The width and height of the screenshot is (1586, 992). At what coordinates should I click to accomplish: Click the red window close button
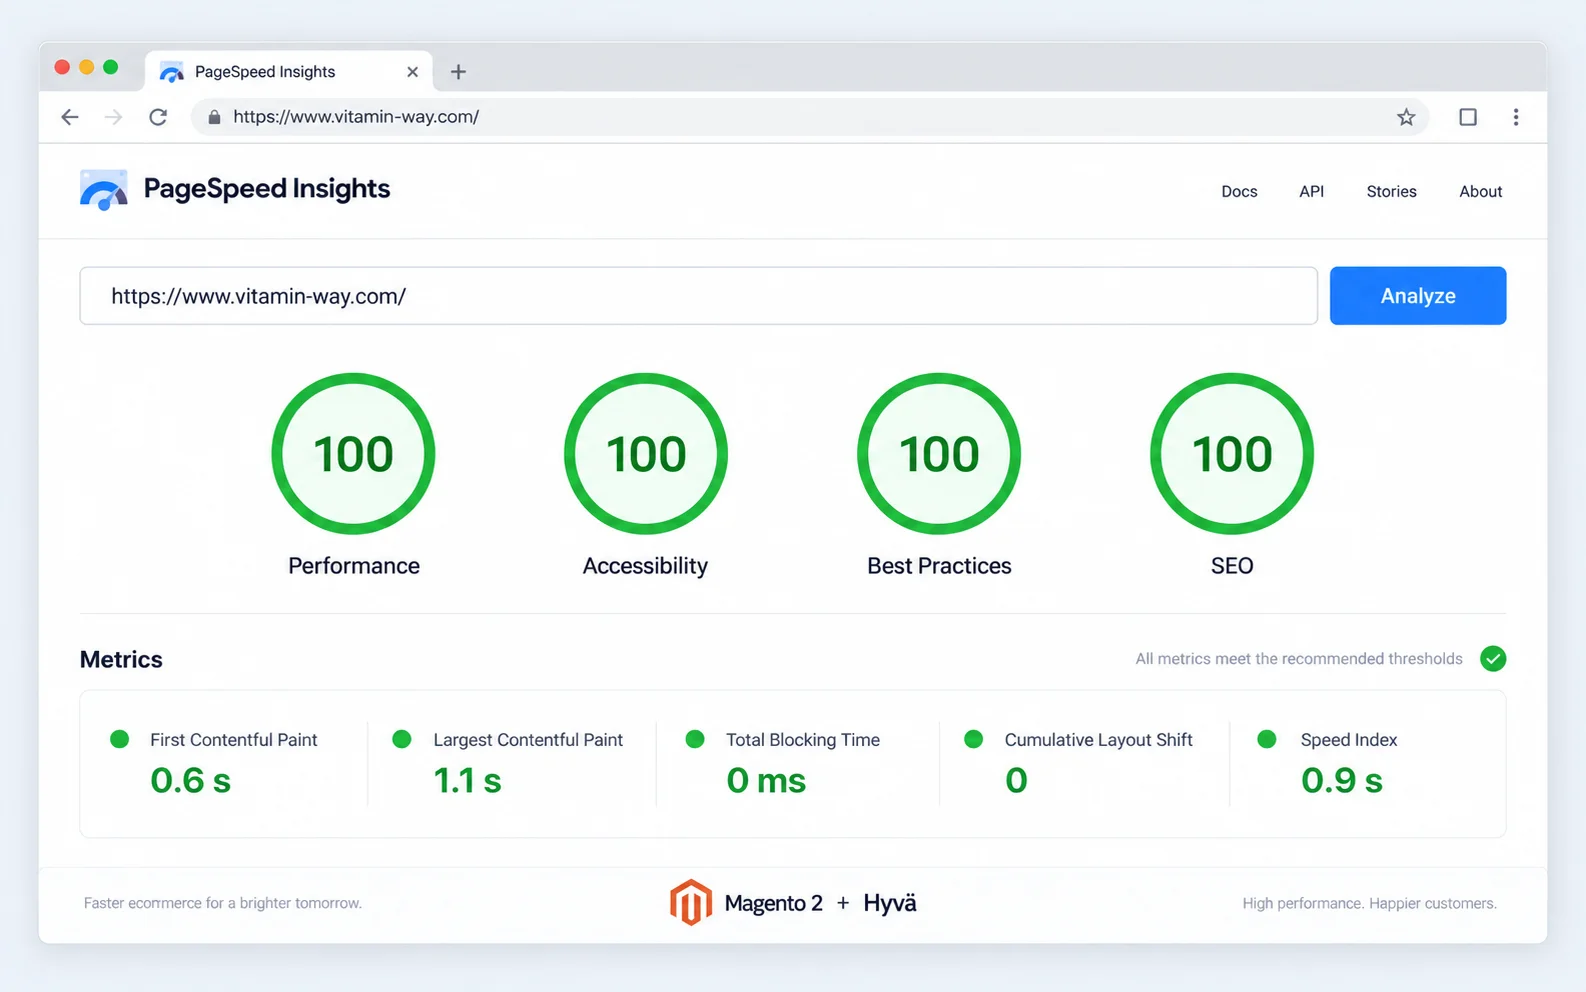[x=62, y=67]
